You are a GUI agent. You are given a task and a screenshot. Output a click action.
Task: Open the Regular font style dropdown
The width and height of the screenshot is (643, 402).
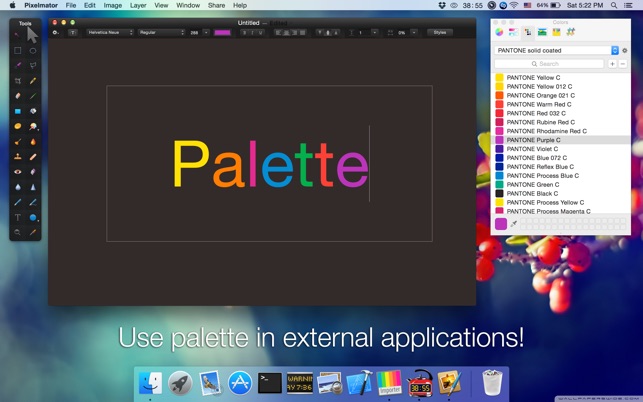tap(162, 32)
